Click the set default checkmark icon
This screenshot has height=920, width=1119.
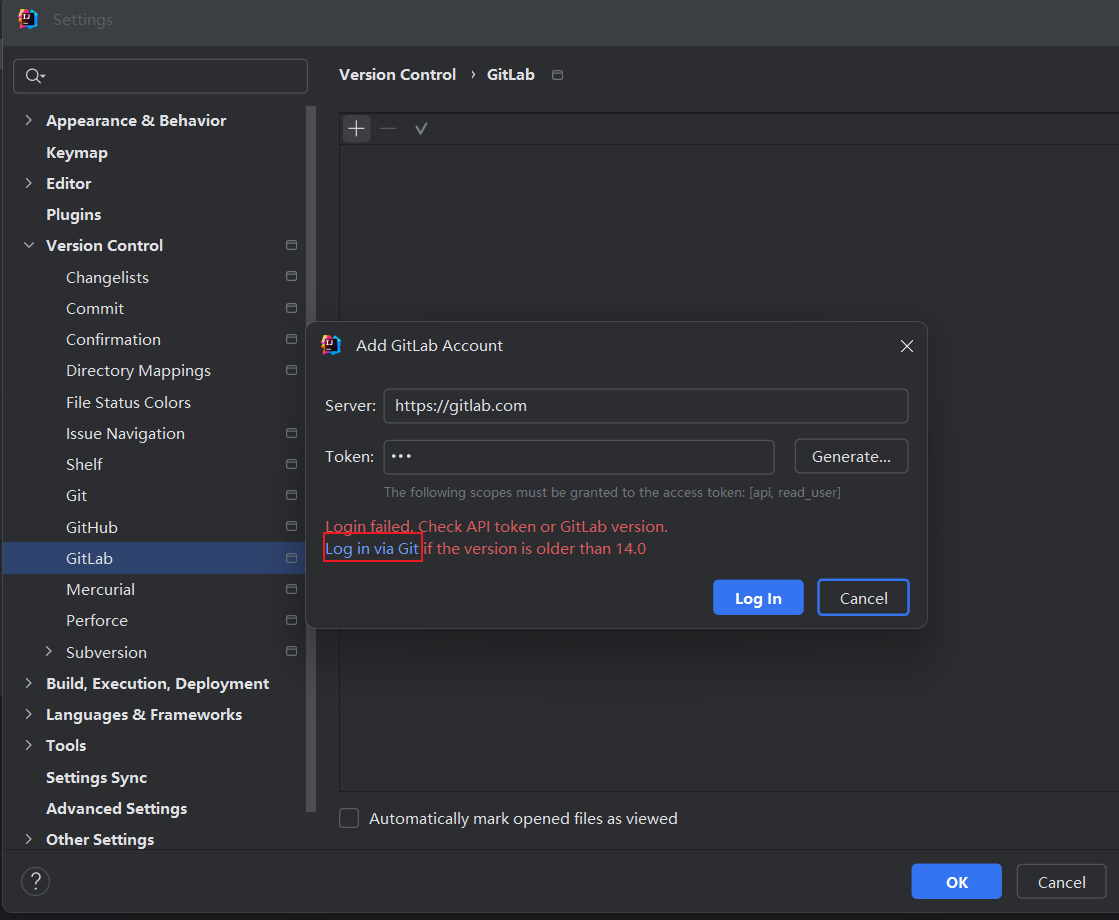click(x=421, y=128)
